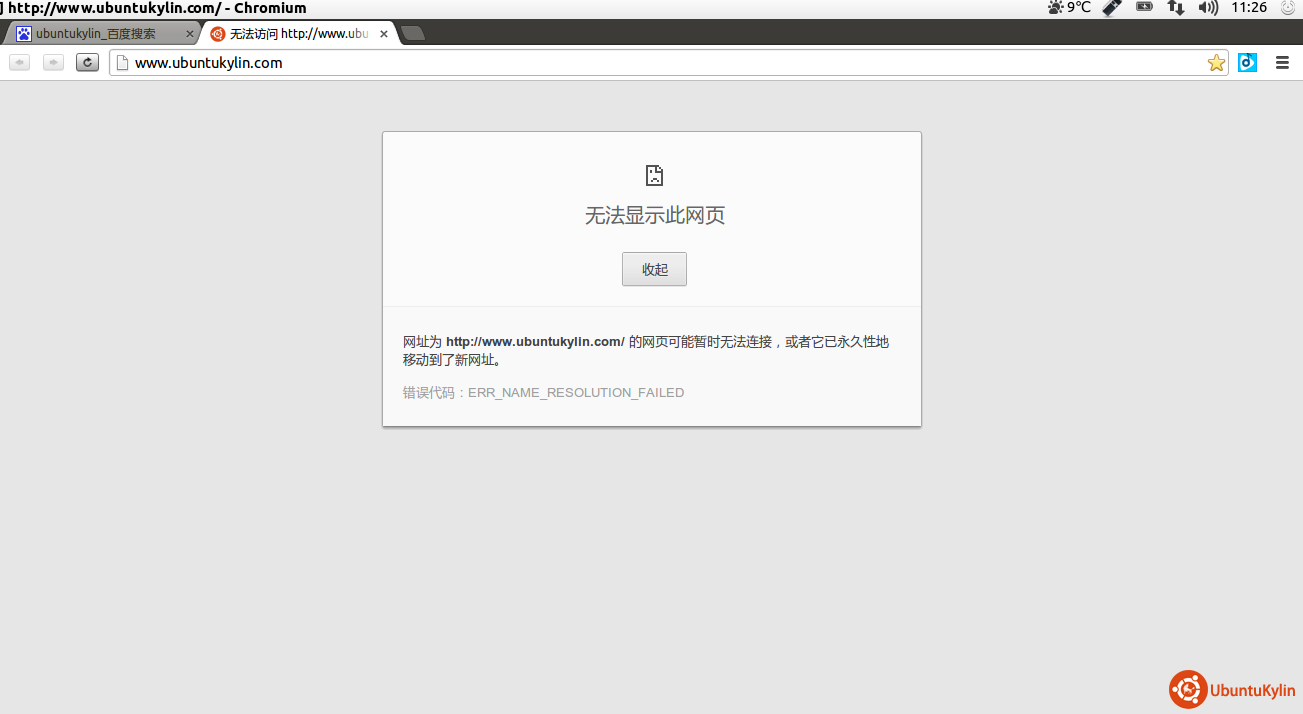Open the clock showing 11:26
The height and width of the screenshot is (714, 1303).
point(1249,8)
